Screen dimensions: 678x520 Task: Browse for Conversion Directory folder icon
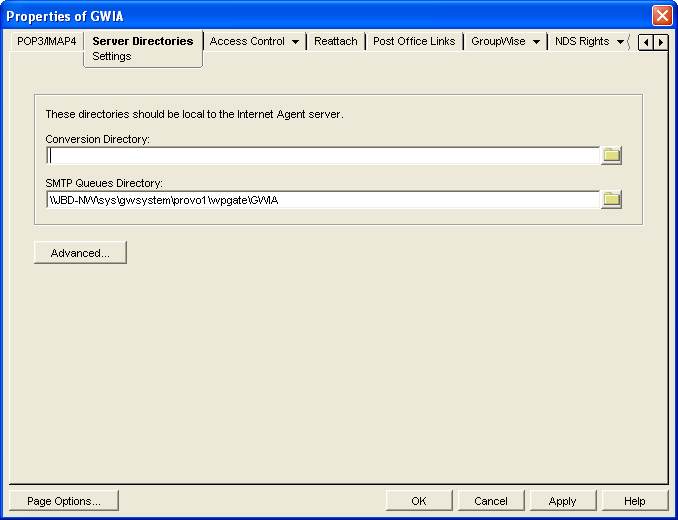tap(611, 155)
